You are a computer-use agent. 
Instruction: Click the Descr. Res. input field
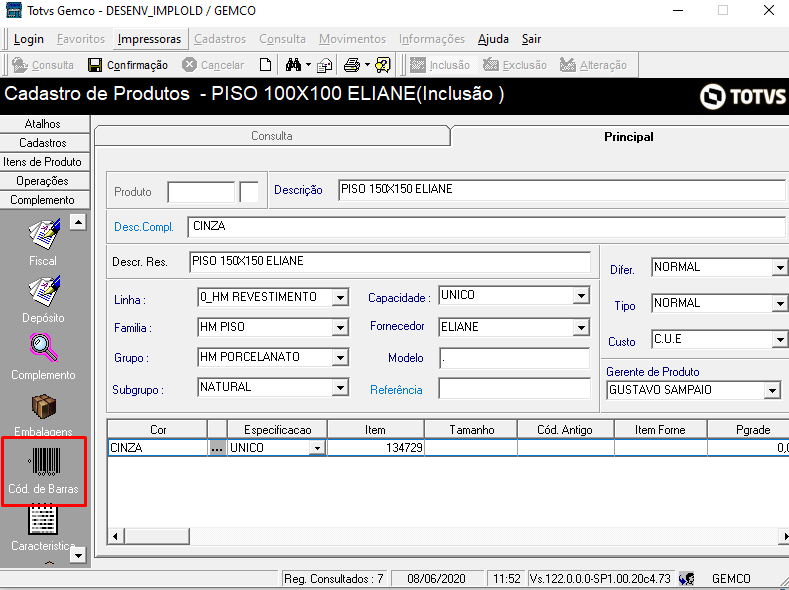coord(390,262)
